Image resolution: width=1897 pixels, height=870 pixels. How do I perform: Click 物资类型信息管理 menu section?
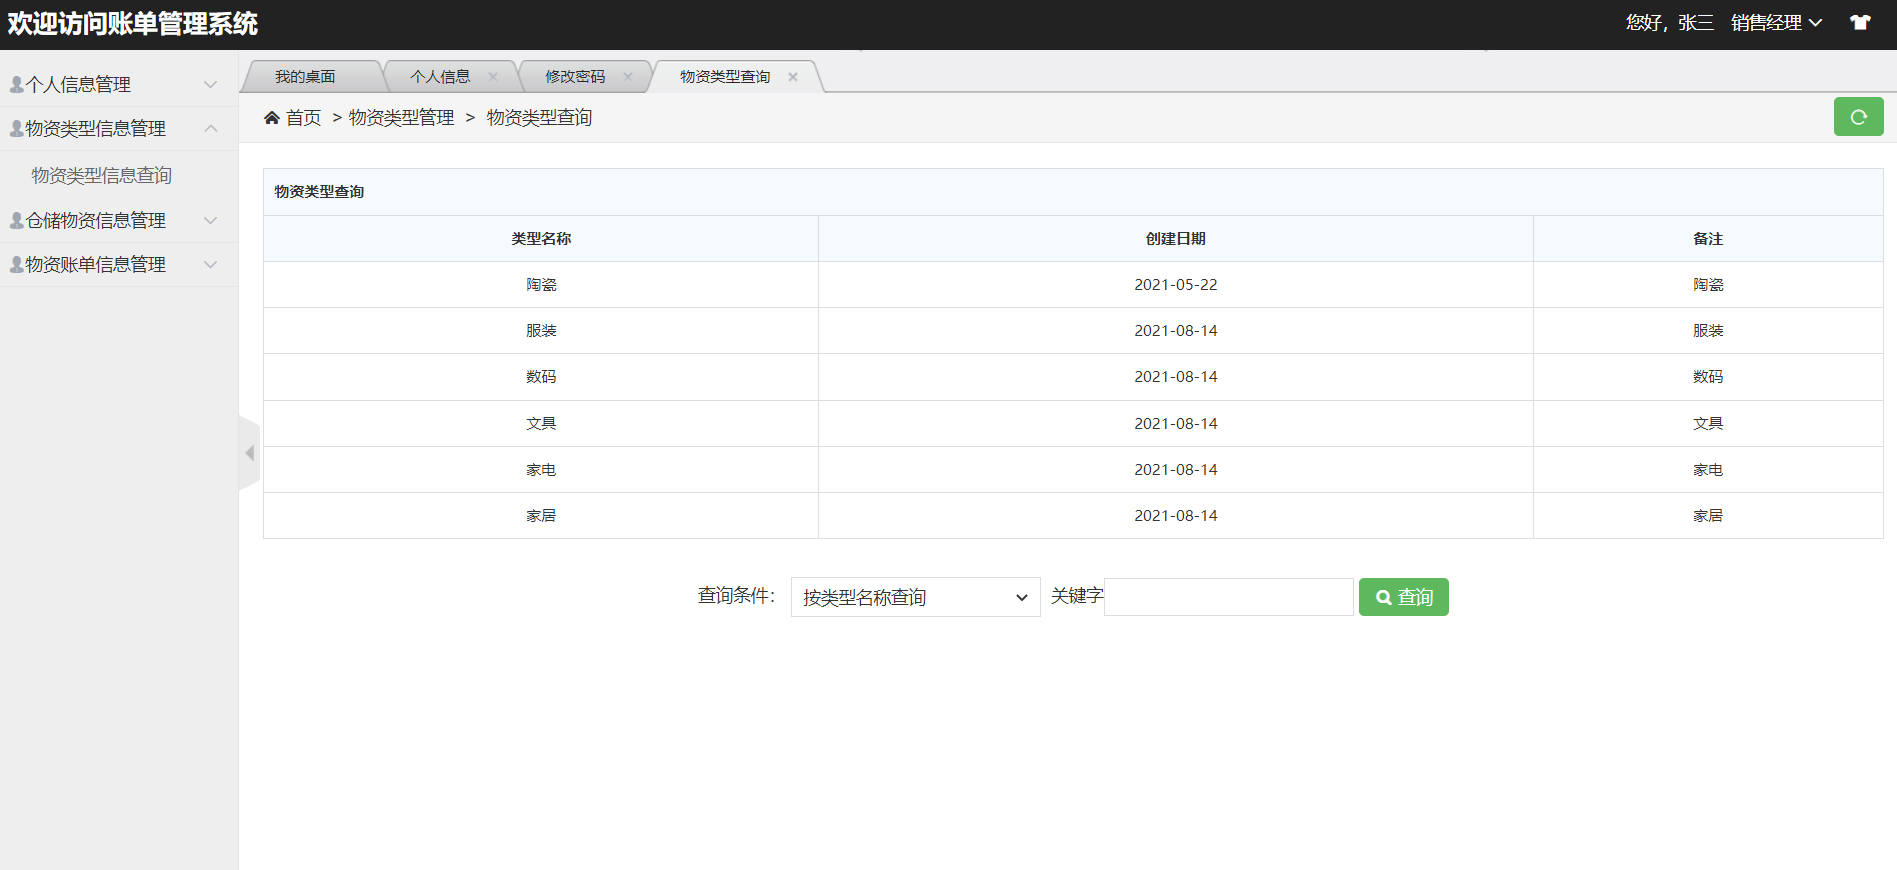click(x=96, y=129)
